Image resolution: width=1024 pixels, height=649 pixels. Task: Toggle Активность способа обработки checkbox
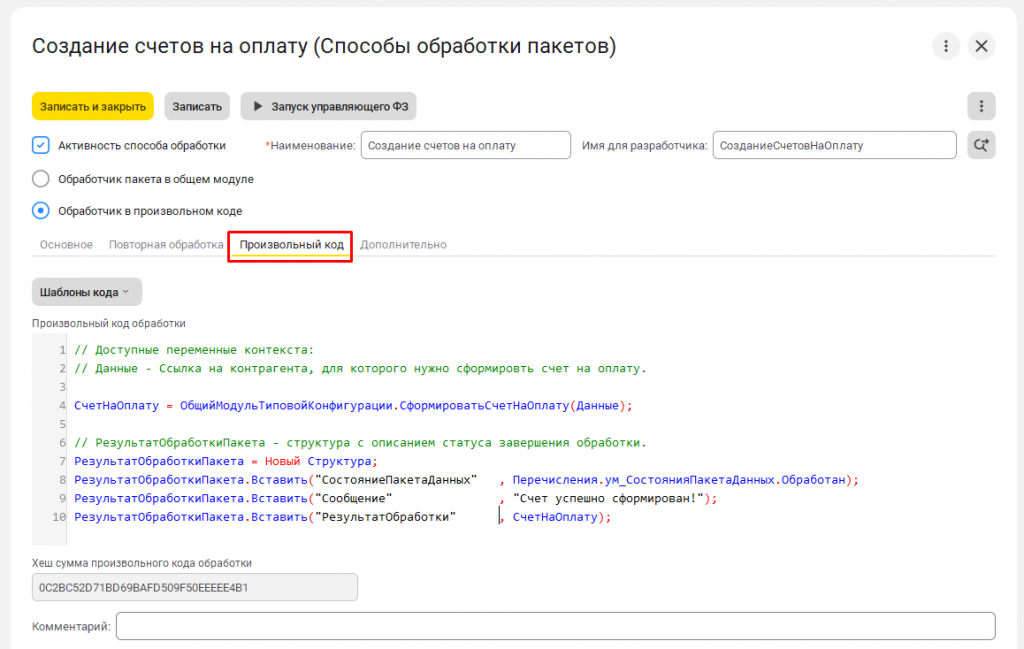[40, 145]
